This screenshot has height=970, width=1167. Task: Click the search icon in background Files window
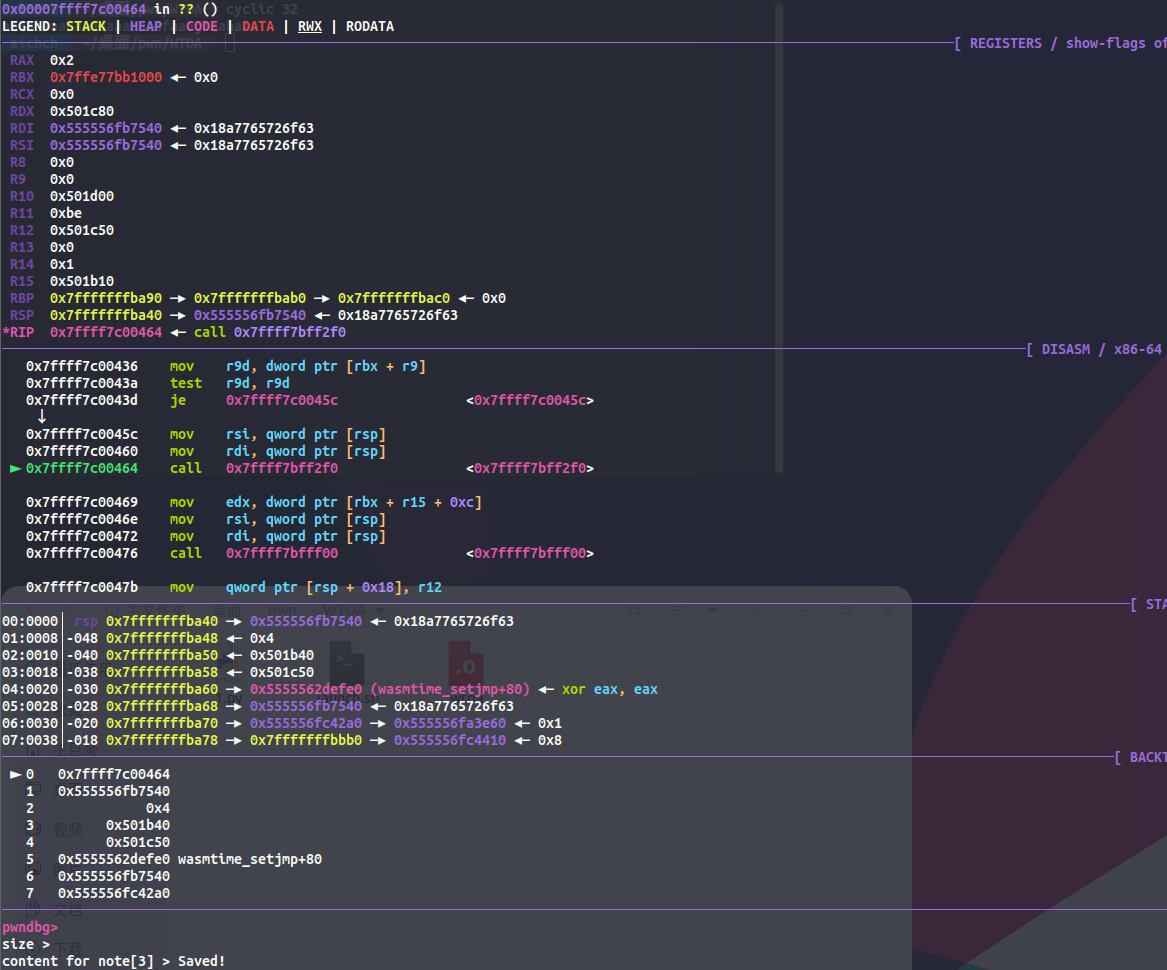pos(635,610)
